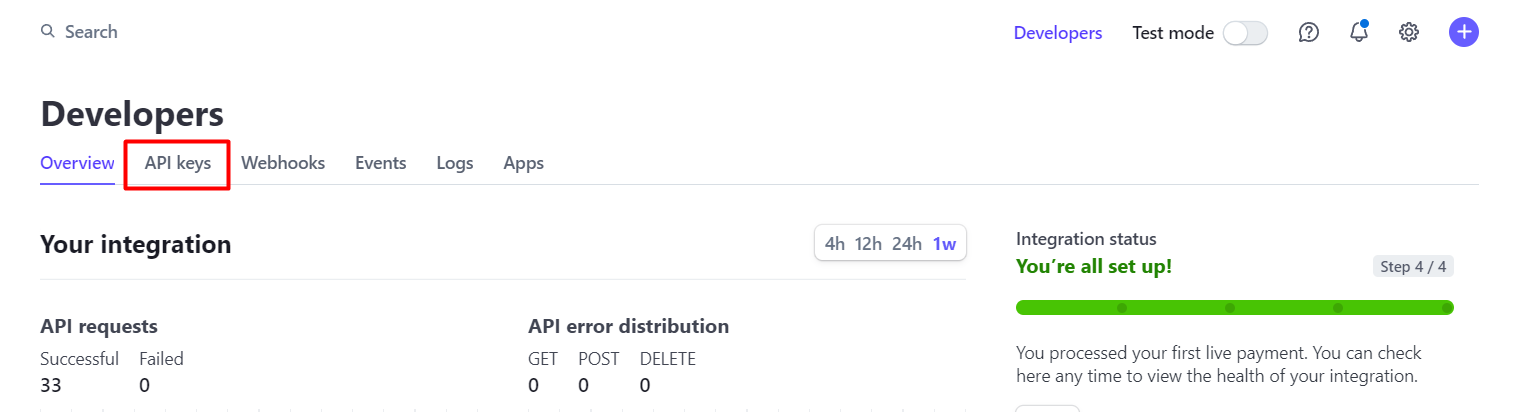
Task: Click the green integration progress bar
Action: click(x=1234, y=307)
